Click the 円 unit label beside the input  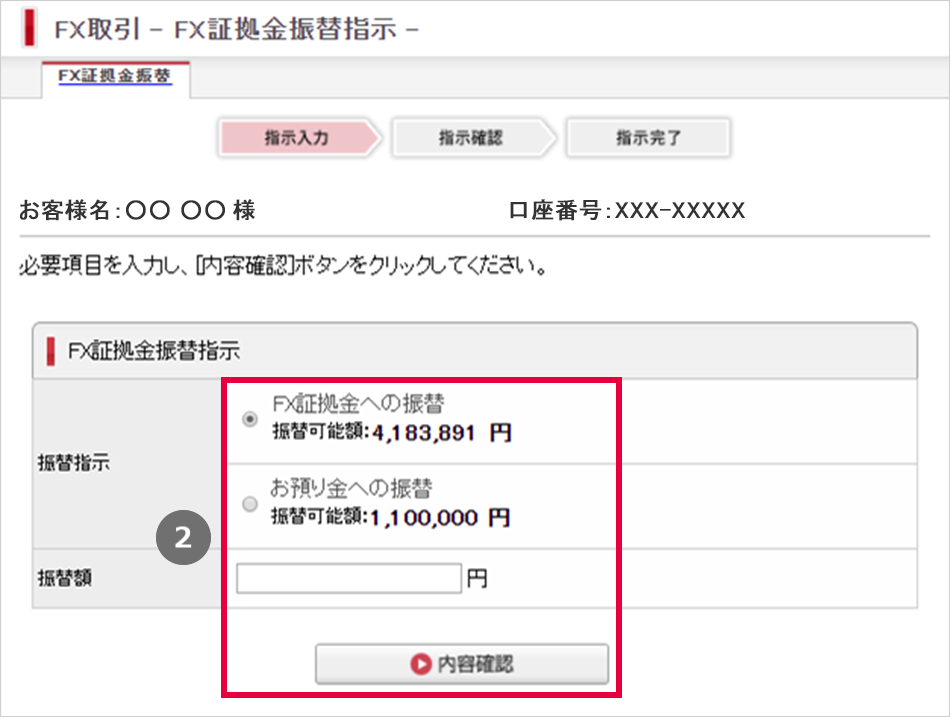(x=477, y=579)
